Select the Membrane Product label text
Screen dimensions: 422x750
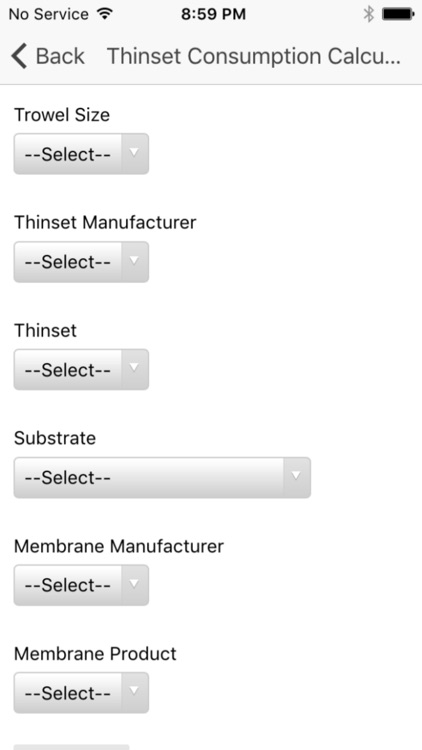pos(95,653)
